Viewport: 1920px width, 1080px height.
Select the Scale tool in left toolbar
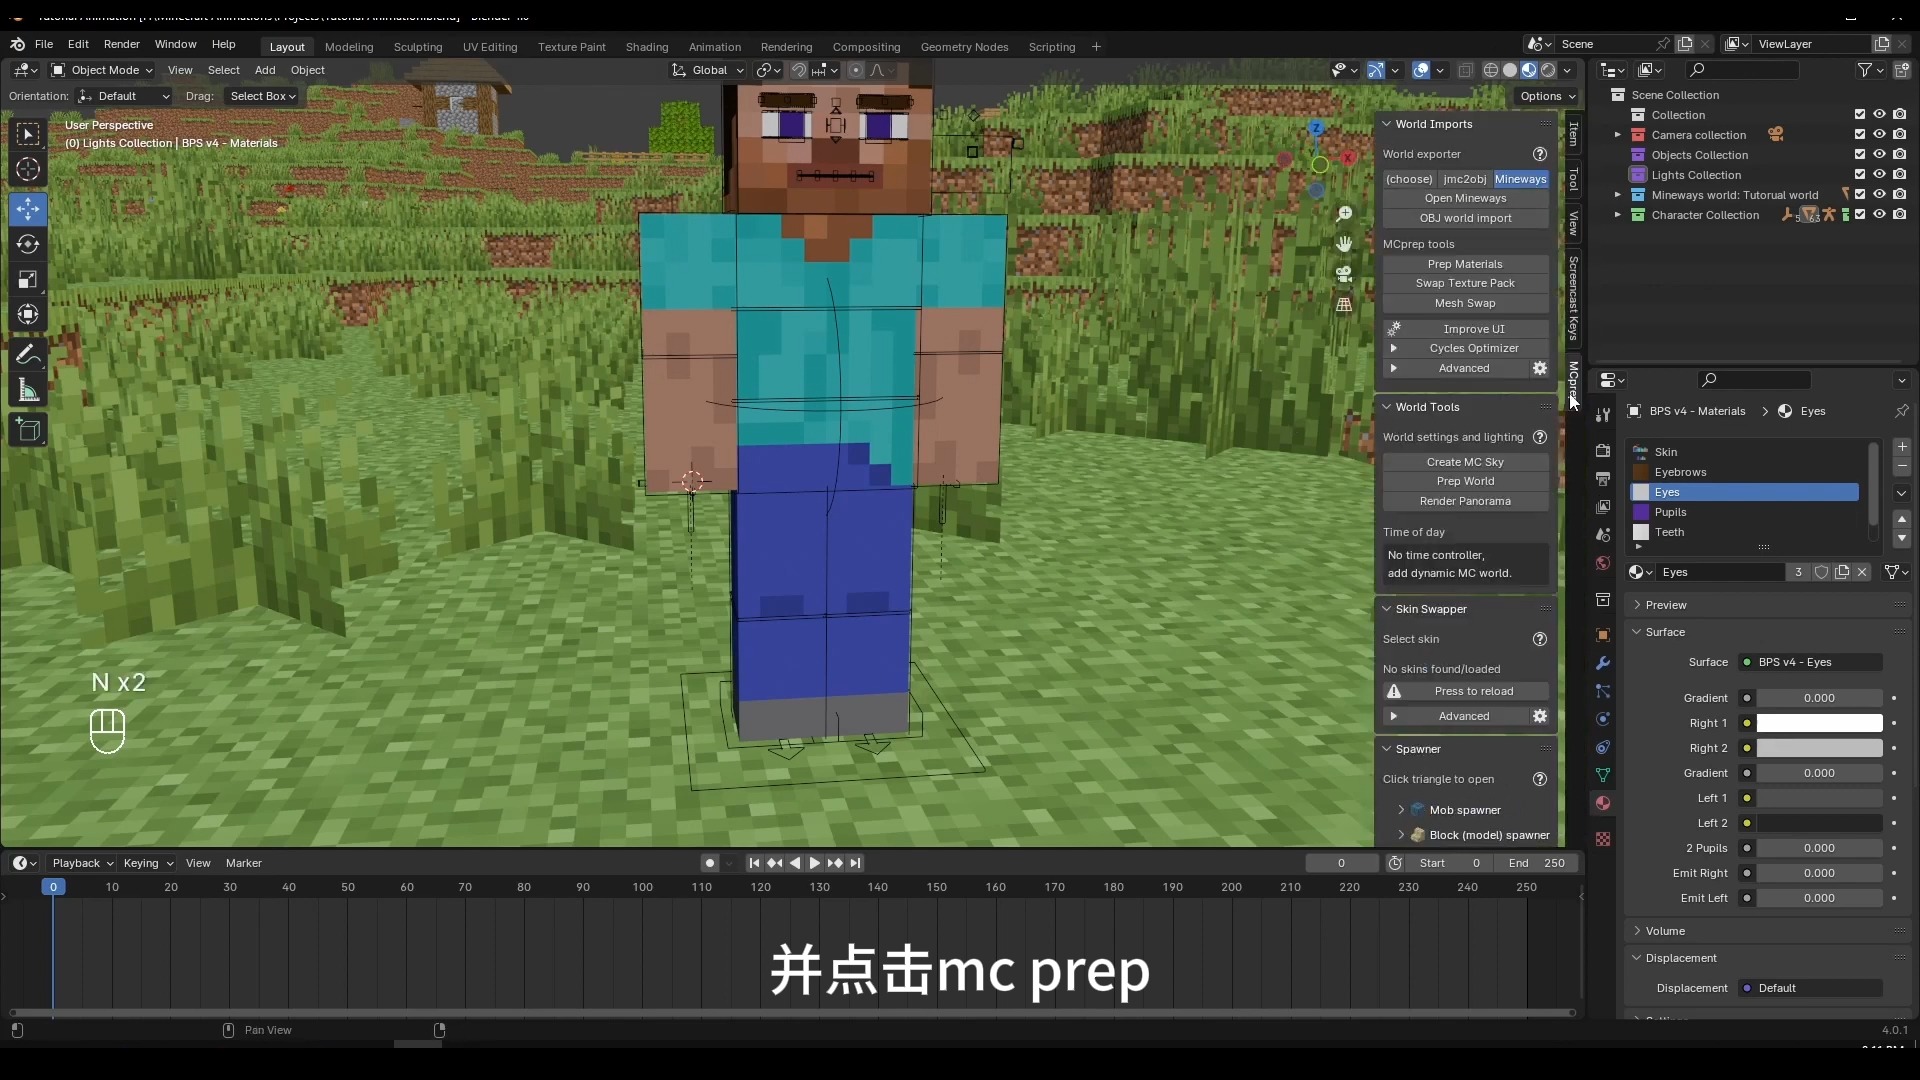point(28,280)
